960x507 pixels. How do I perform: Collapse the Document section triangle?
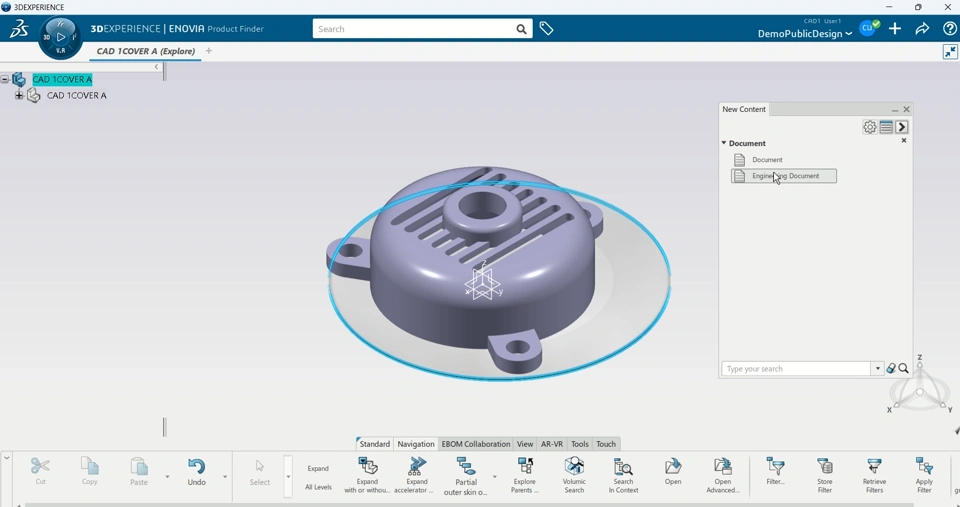(724, 143)
